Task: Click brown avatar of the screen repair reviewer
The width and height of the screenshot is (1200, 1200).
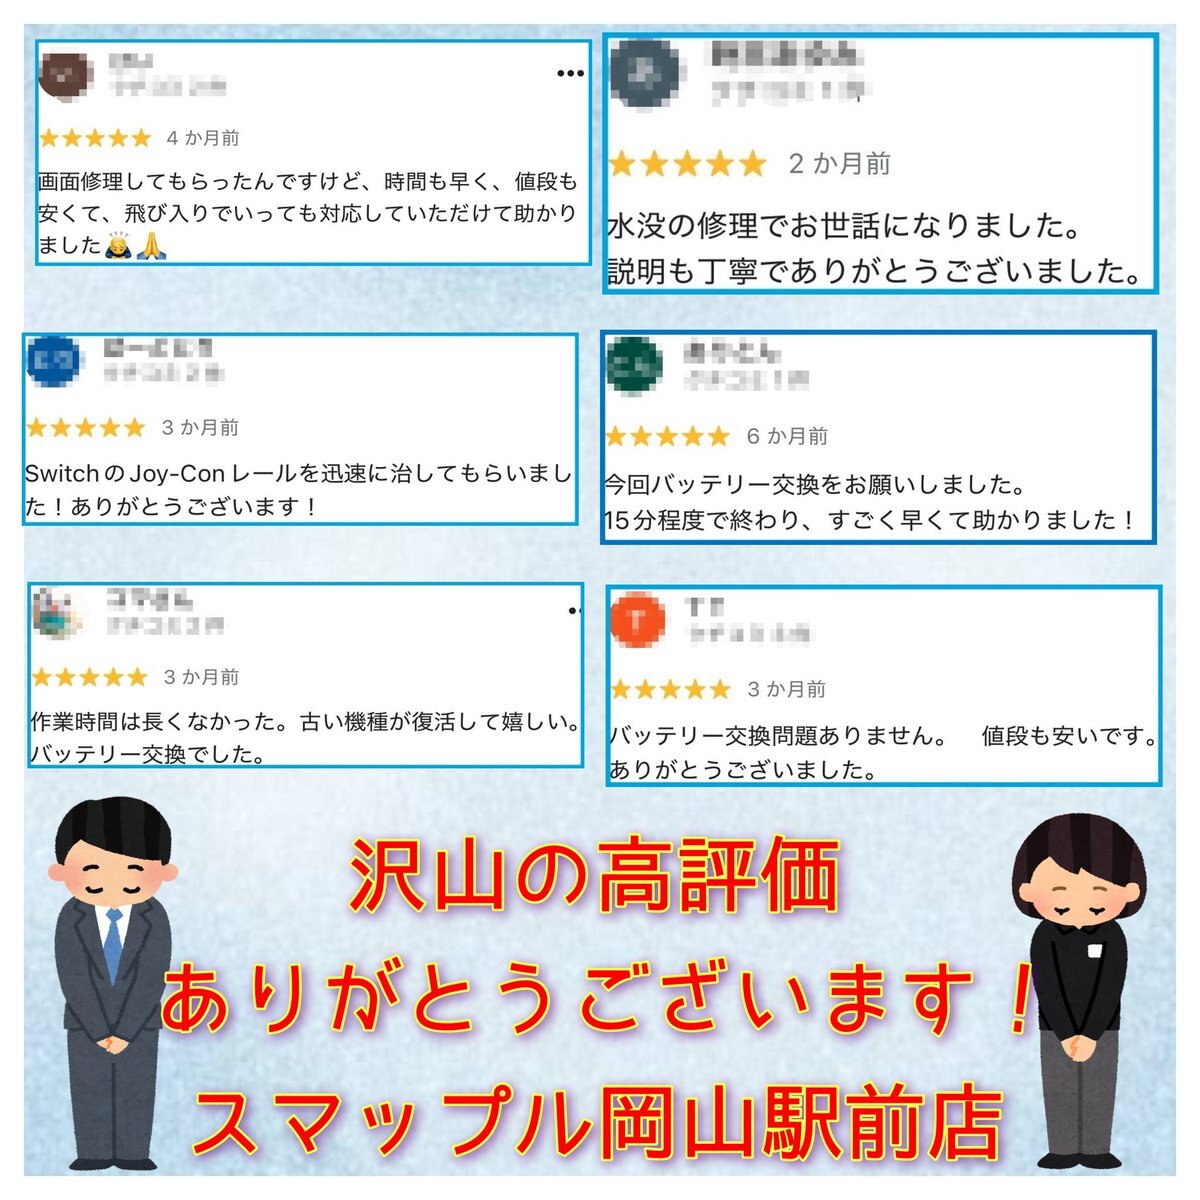Action: 67,74
